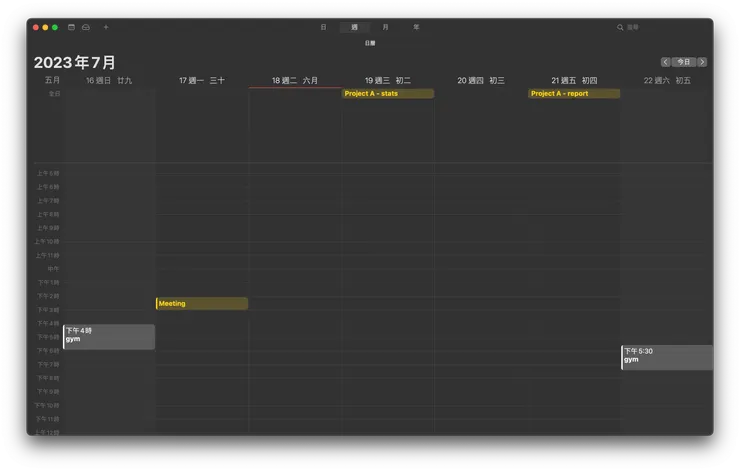The height and width of the screenshot is (471, 740).
Task: Click the 2023年7月 title
Action: (75, 62)
